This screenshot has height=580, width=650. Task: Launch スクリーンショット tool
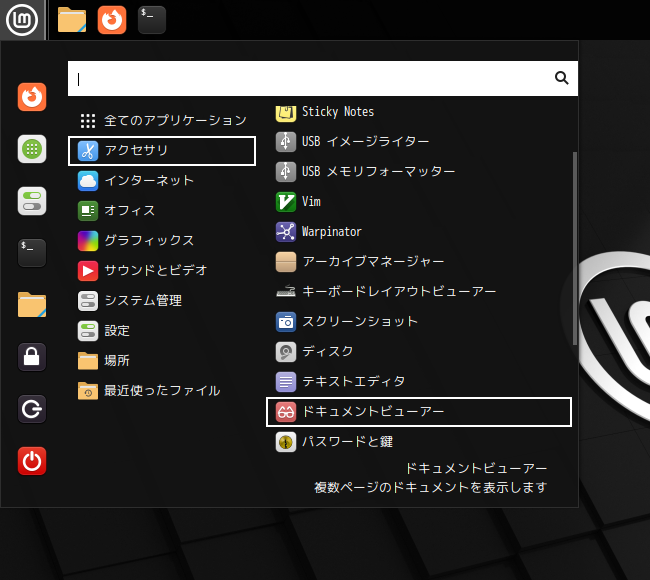(x=419, y=322)
